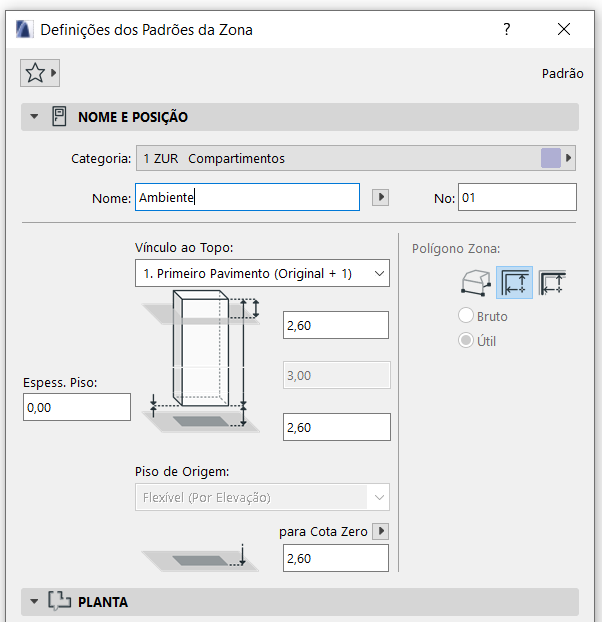Screen dimensions: 602x622
Task: Open the arrow button next to Nome field
Action: [380, 198]
